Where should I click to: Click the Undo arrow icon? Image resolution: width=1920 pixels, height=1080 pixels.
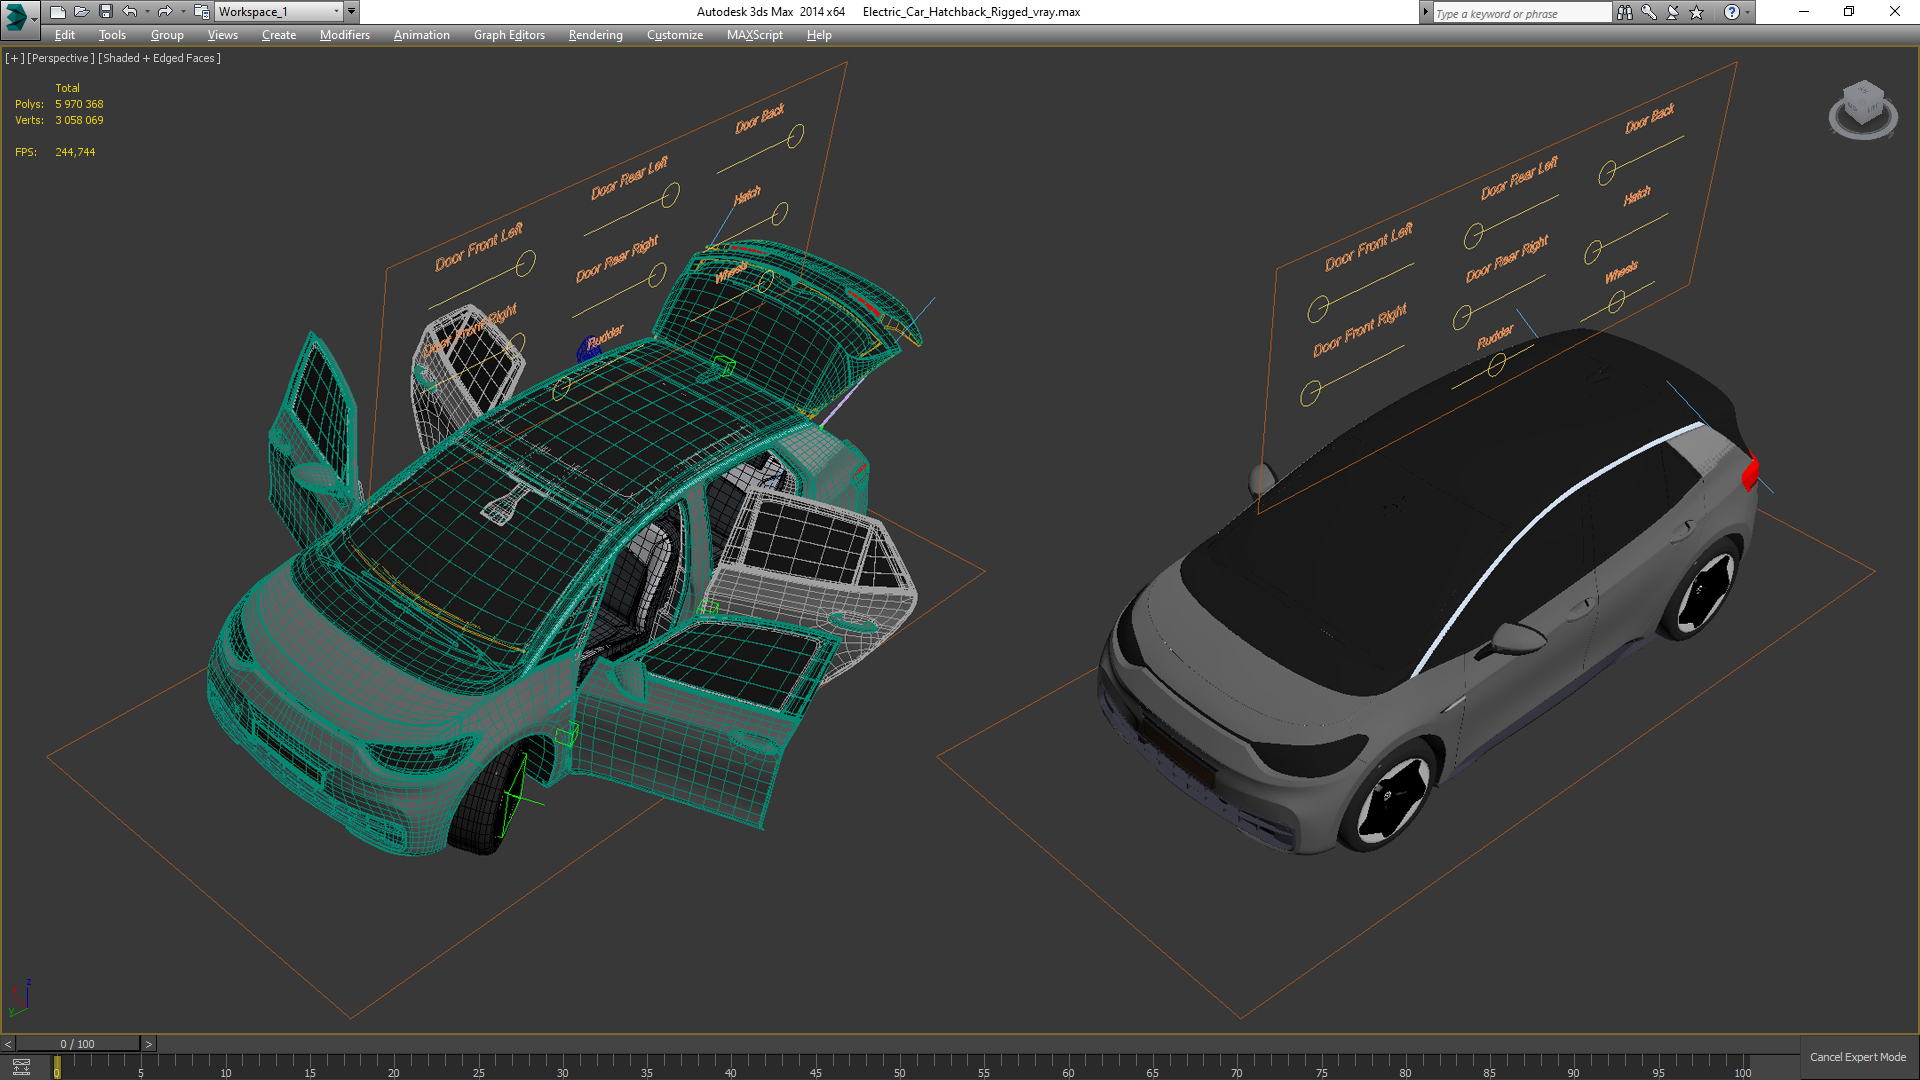tap(129, 12)
